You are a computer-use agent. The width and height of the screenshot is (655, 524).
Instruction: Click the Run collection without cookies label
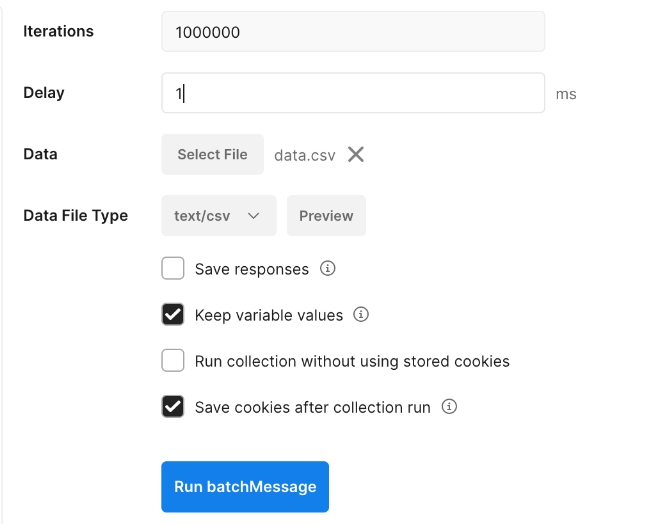click(x=352, y=361)
